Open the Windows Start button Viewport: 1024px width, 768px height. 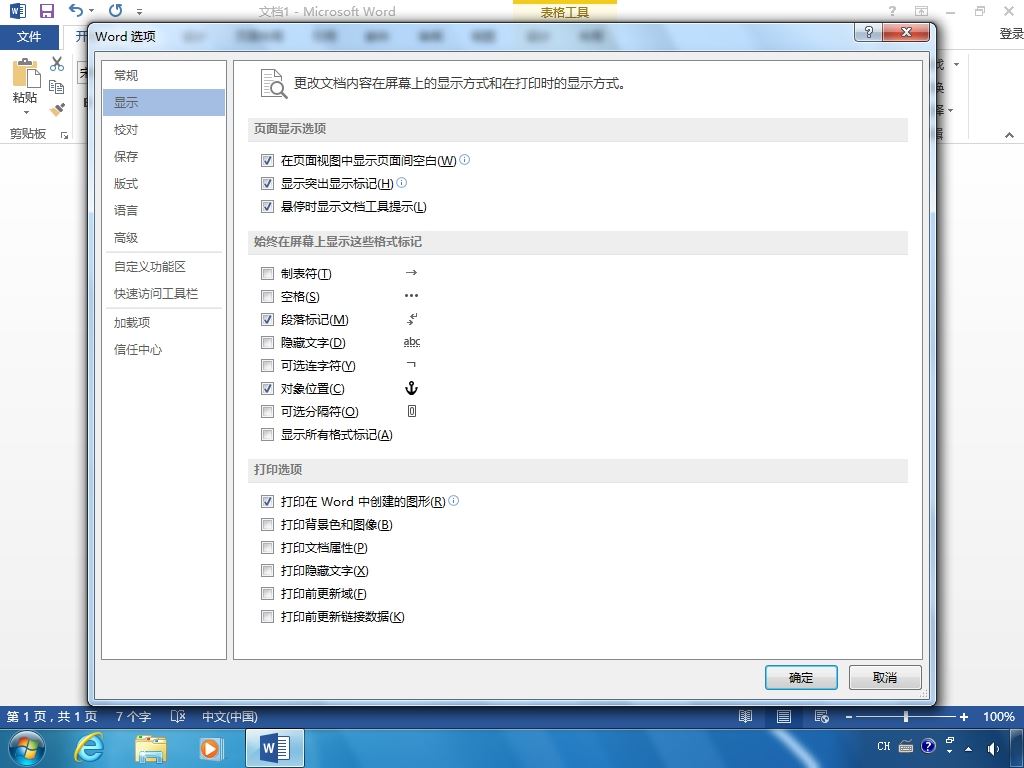point(26,748)
